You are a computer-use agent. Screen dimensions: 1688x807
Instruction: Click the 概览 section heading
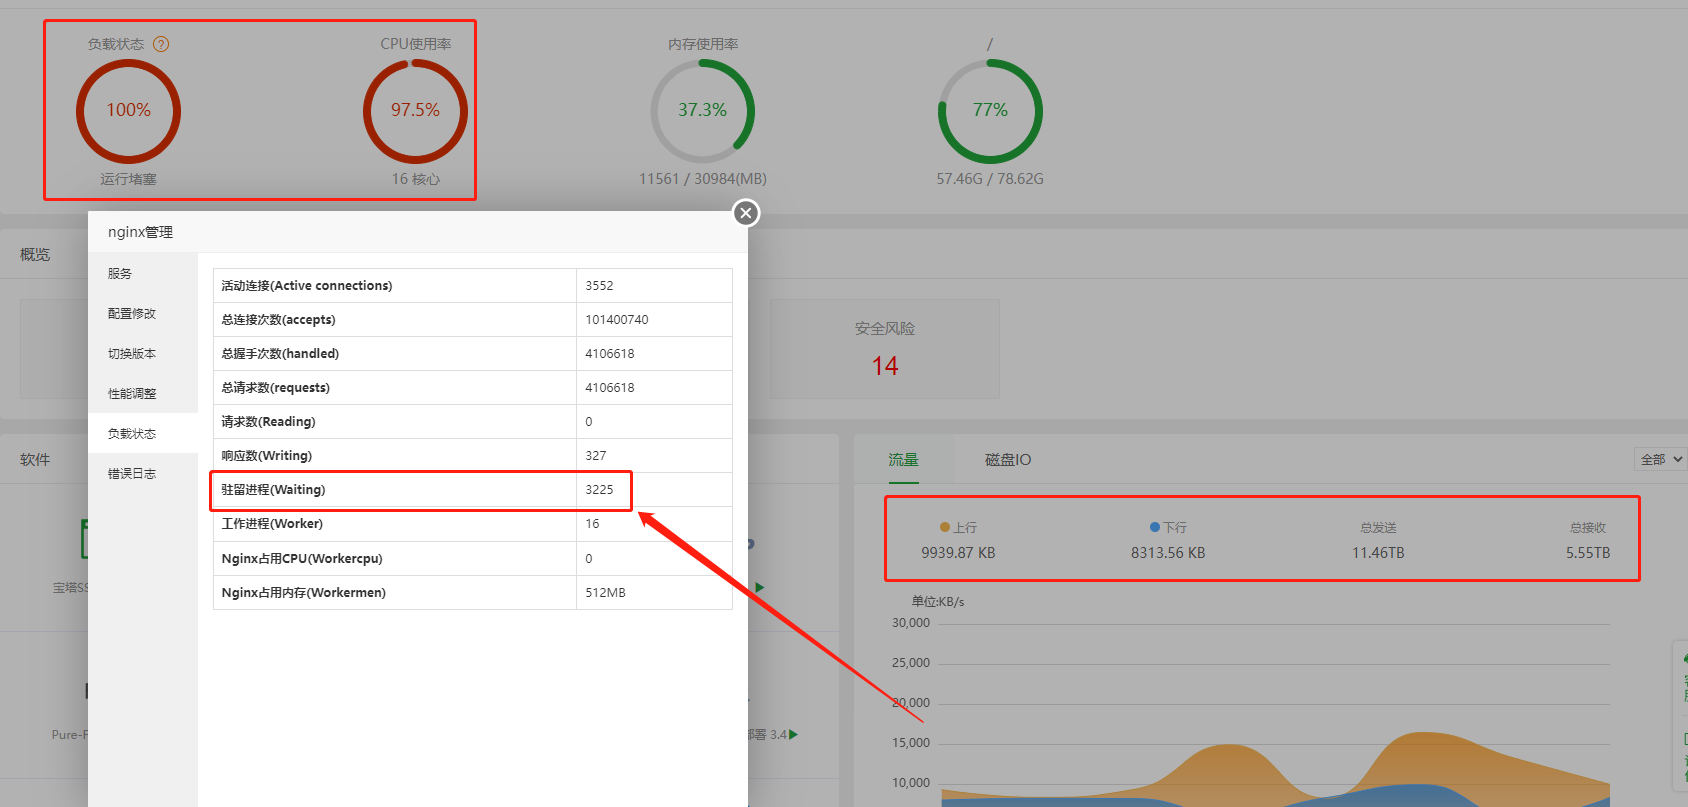coord(35,255)
